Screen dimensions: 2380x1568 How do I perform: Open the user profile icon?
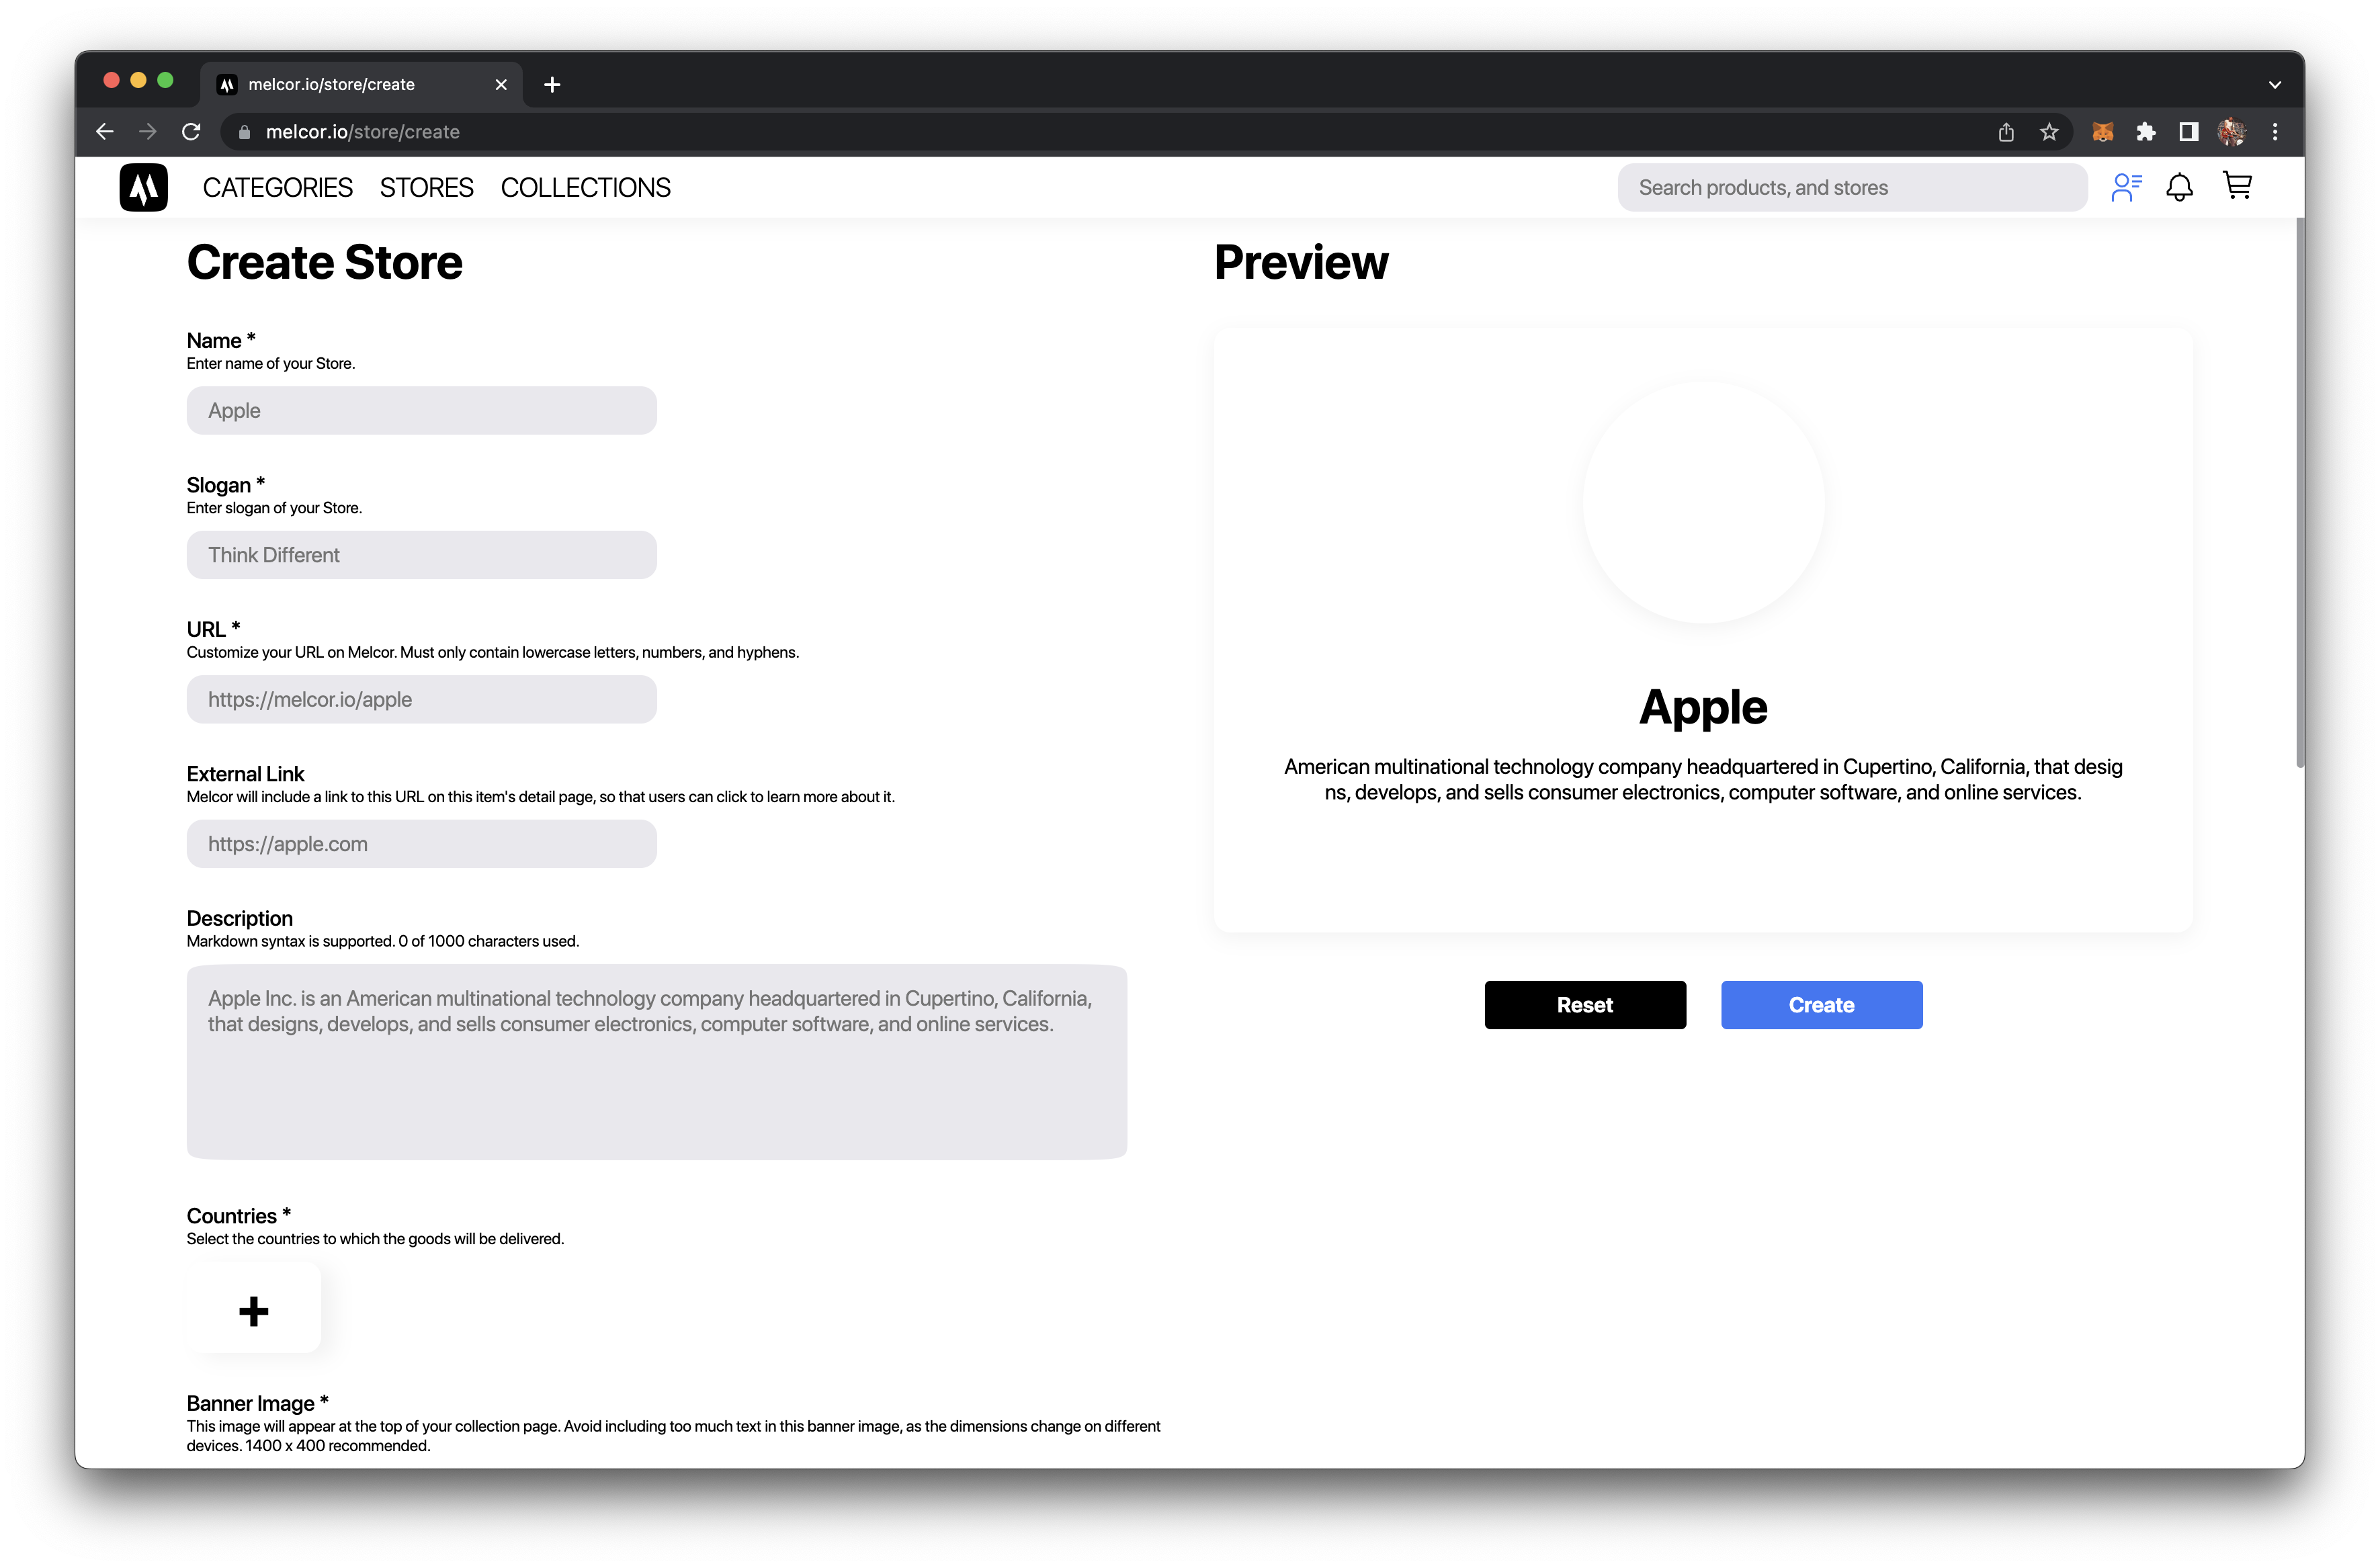(2126, 187)
